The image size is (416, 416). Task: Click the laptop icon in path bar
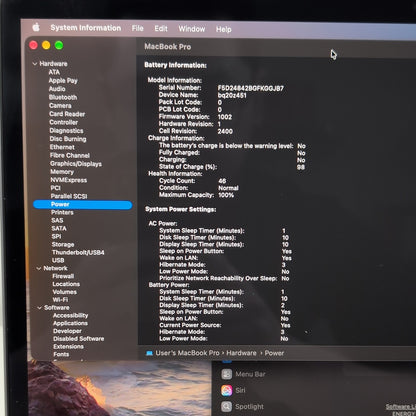coord(149,353)
